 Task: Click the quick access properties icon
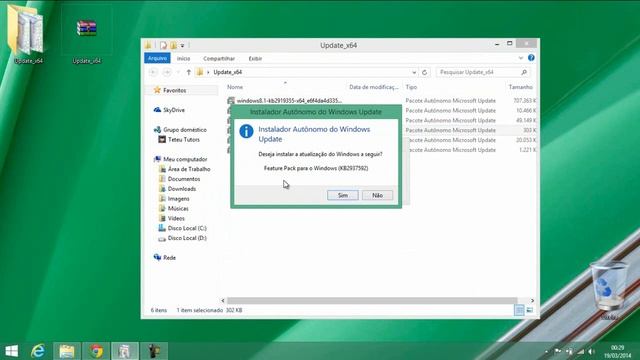coord(163,45)
